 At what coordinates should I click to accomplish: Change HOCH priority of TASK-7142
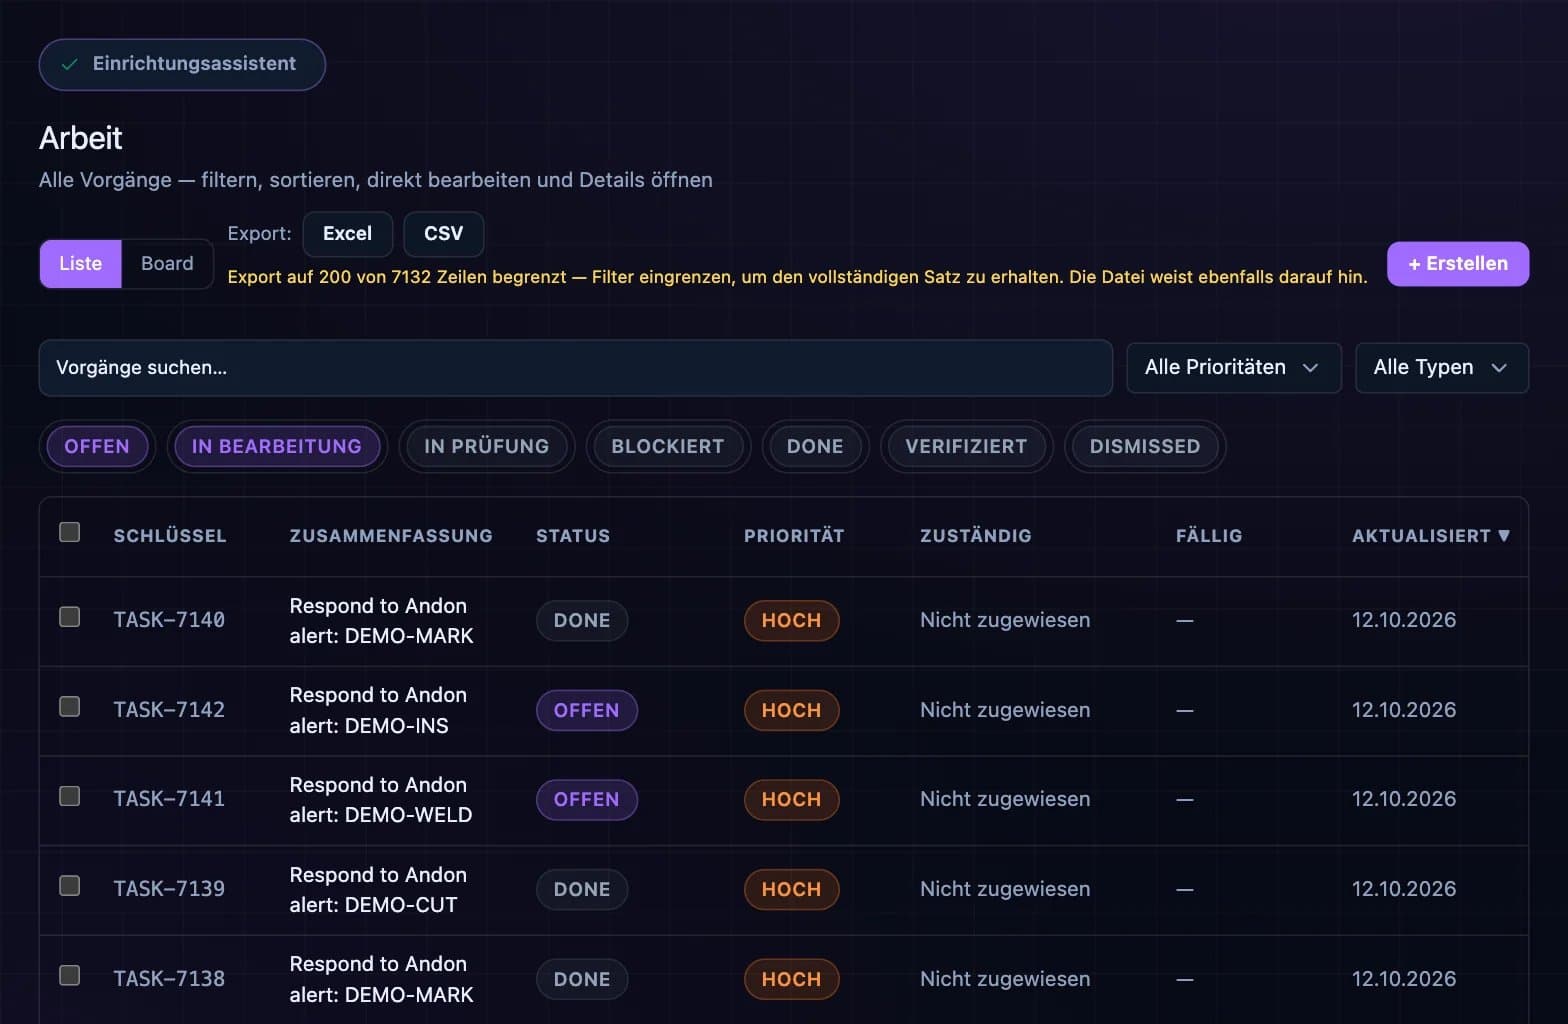tap(791, 710)
